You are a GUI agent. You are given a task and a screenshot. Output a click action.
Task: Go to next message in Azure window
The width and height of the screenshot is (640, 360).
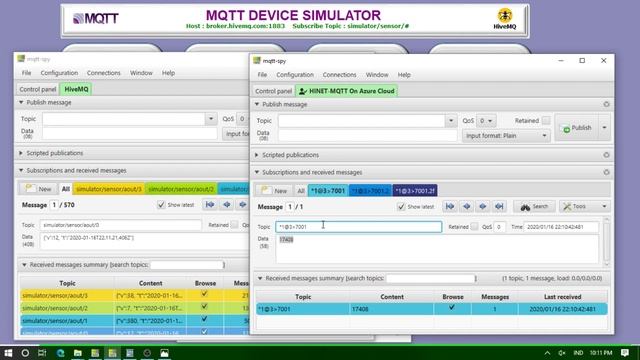(483, 207)
